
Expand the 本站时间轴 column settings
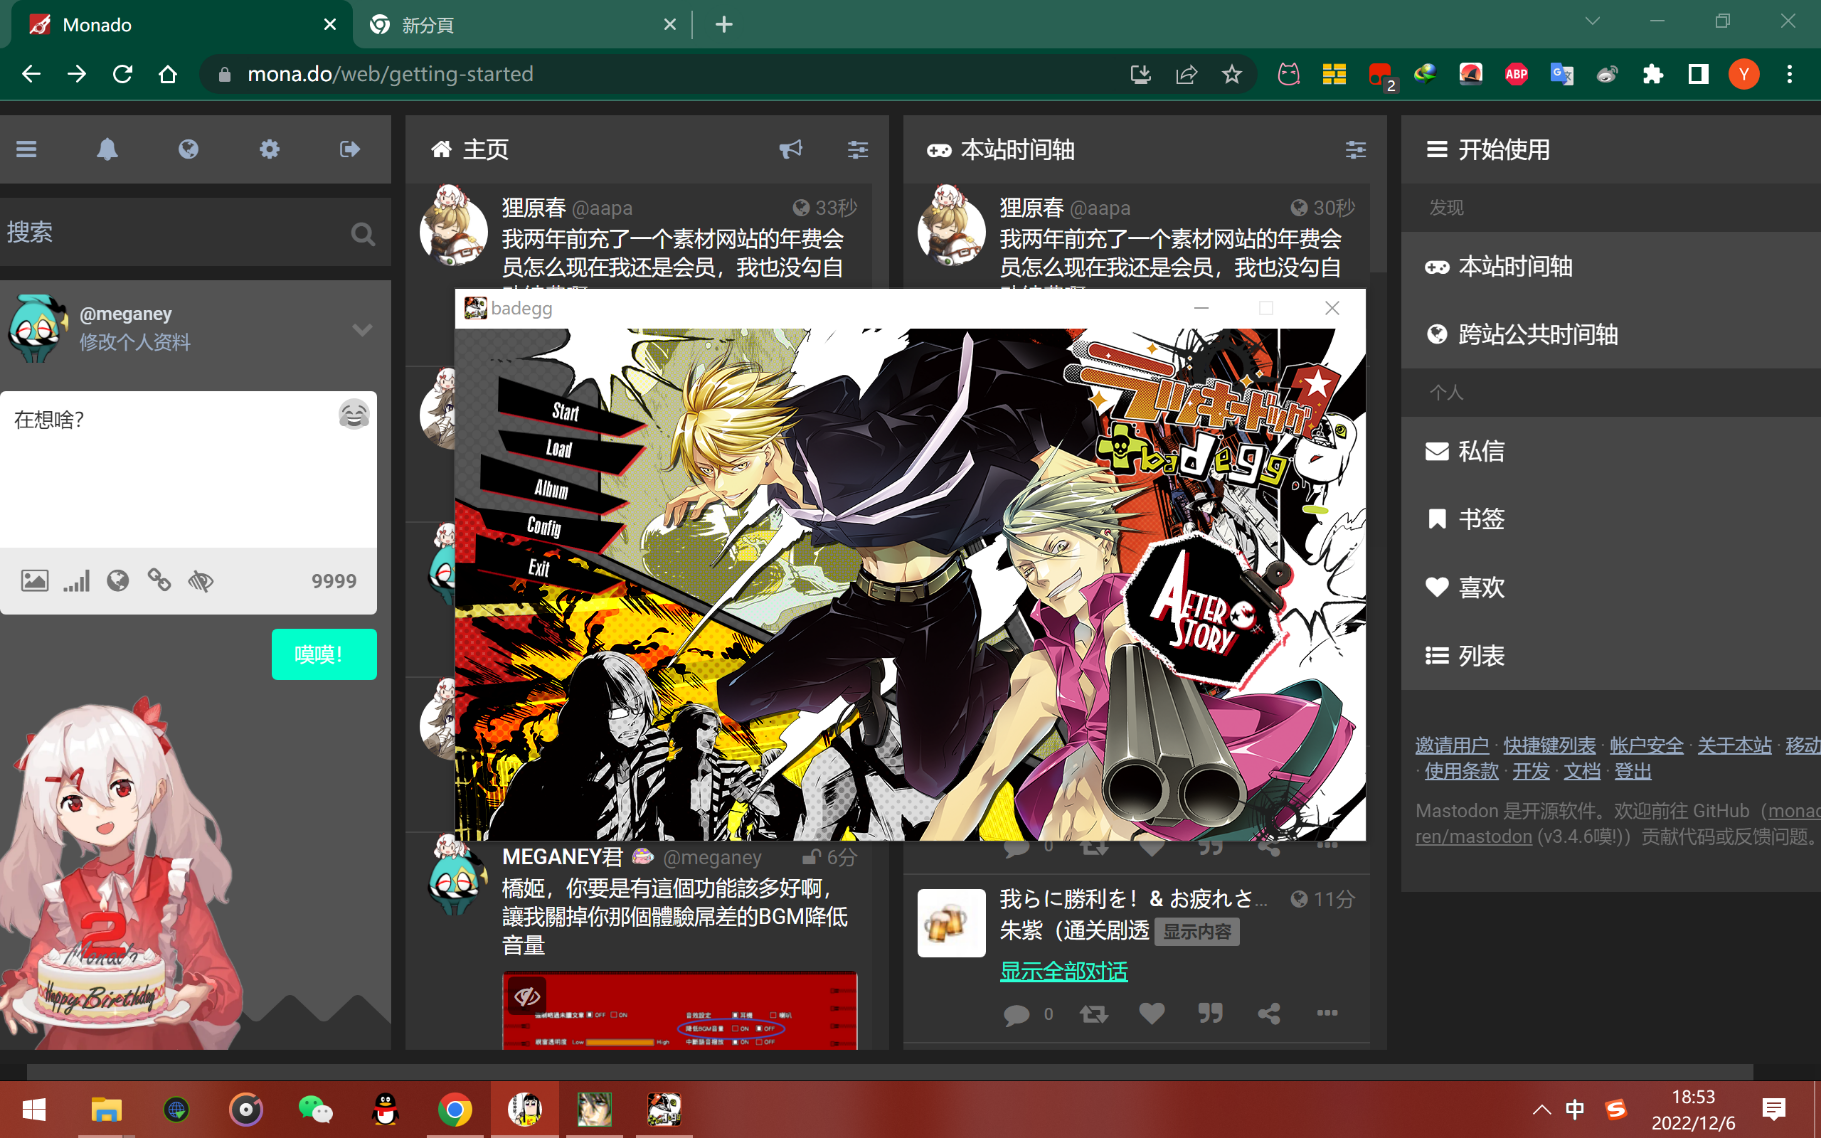click(1355, 149)
